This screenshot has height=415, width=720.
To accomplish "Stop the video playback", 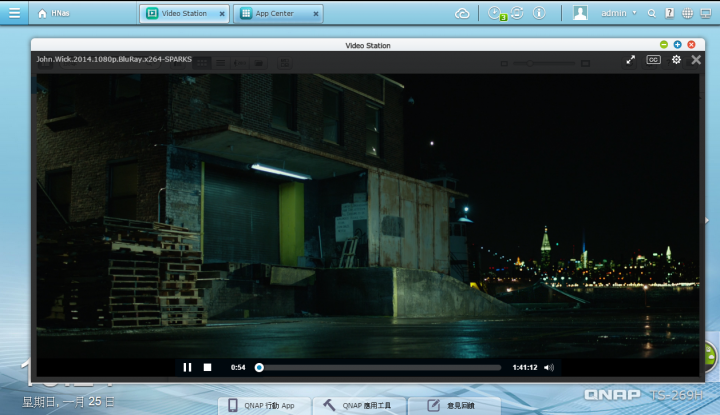I will (x=208, y=367).
